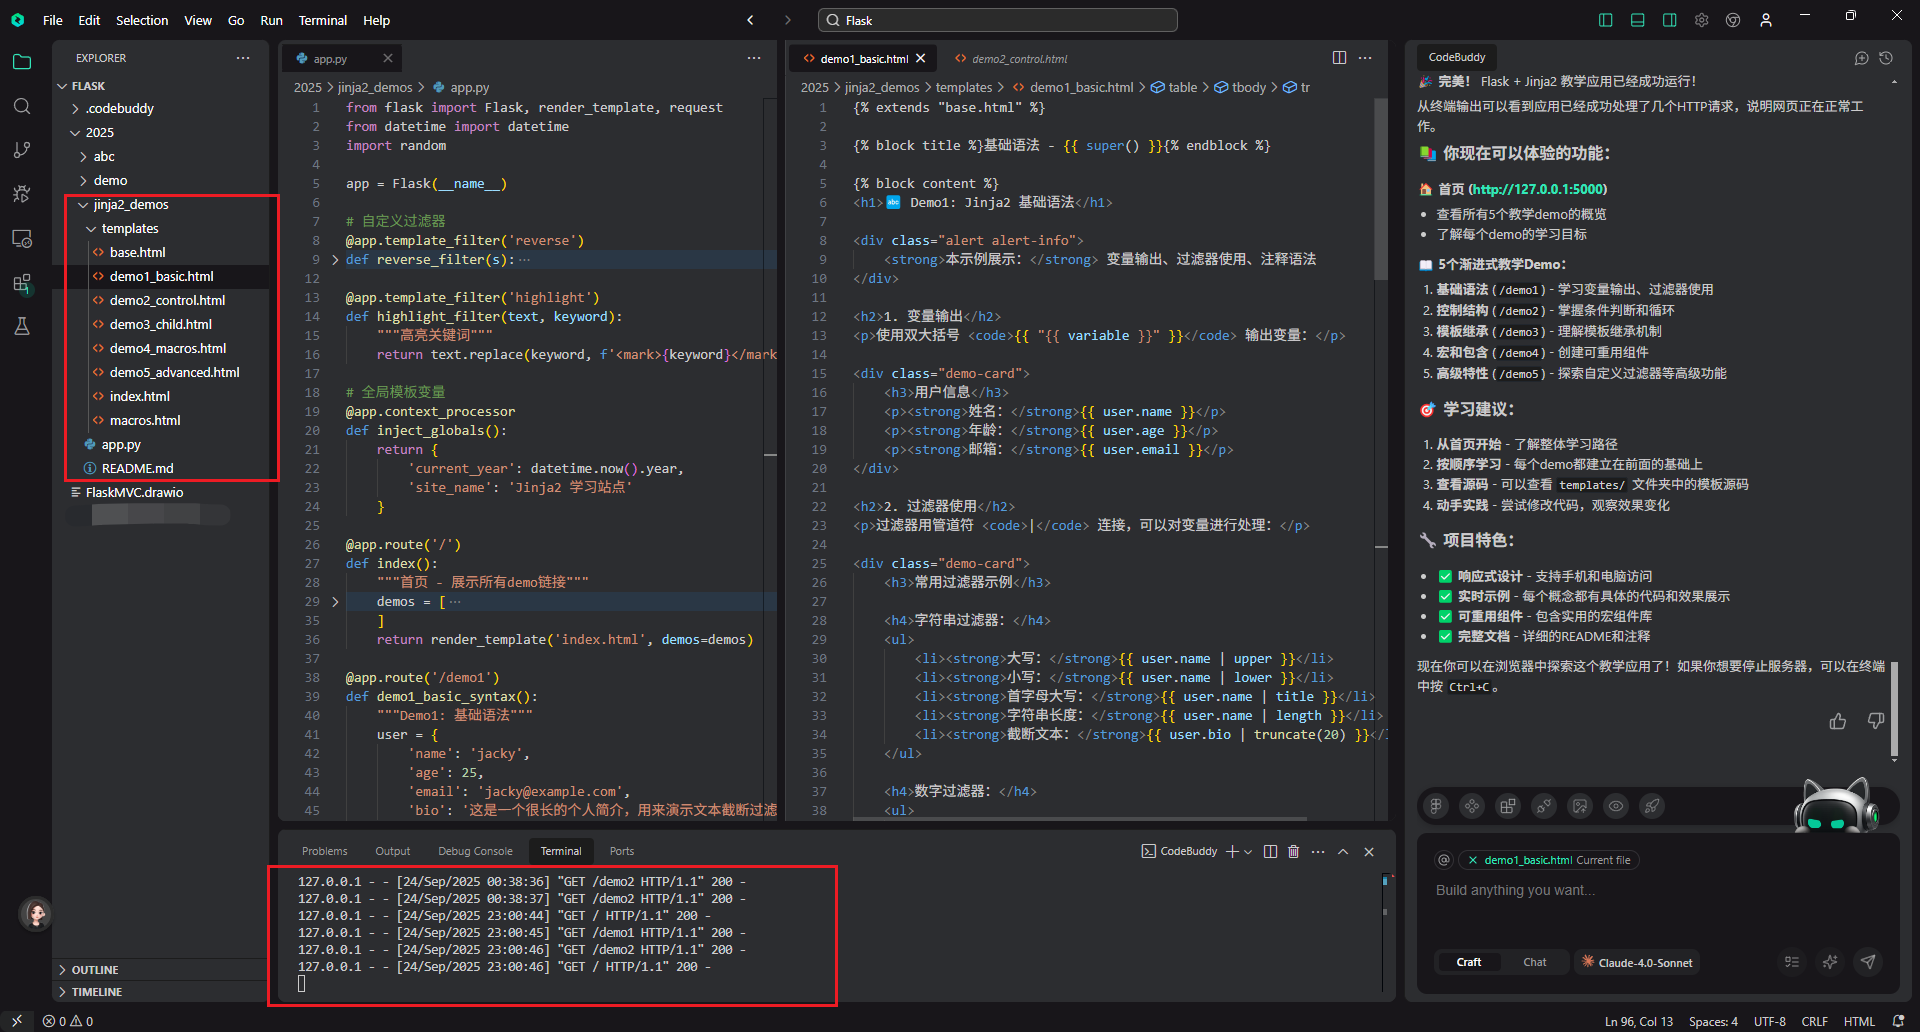Image resolution: width=1920 pixels, height=1032 pixels.
Task: Open the http://127.0.0.1:5000 link
Action: (x=1539, y=189)
